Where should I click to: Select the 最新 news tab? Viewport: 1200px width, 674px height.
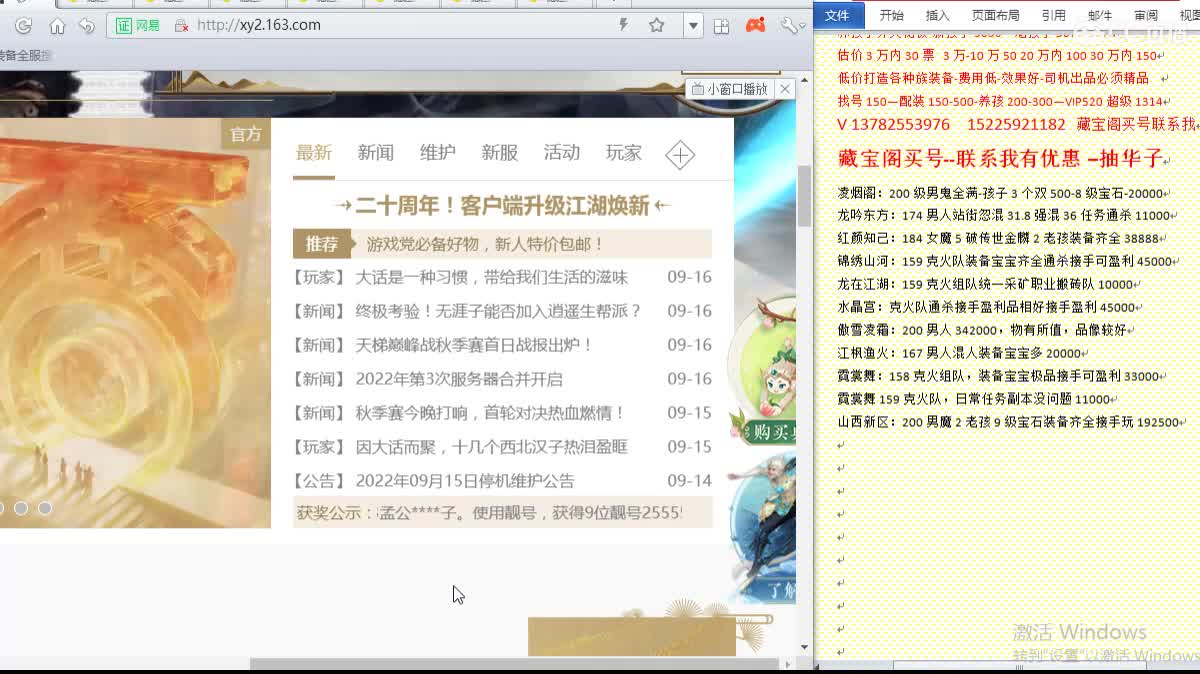pos(313,152)
